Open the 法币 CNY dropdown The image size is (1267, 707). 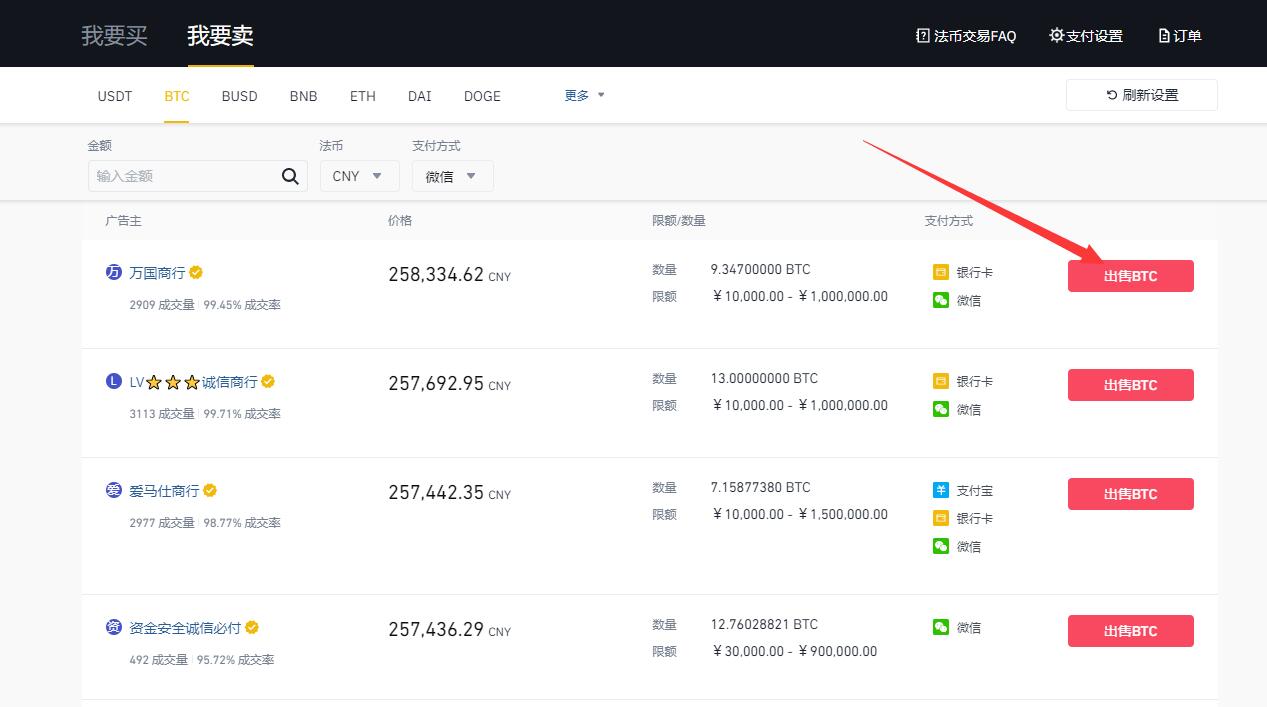[x=359, y=176]
